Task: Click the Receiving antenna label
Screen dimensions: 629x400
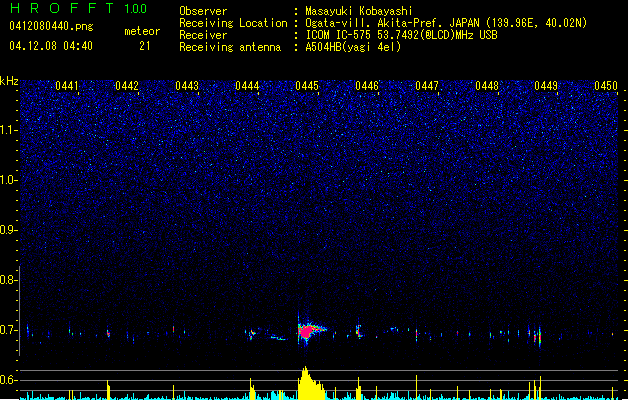Action: 230,47
